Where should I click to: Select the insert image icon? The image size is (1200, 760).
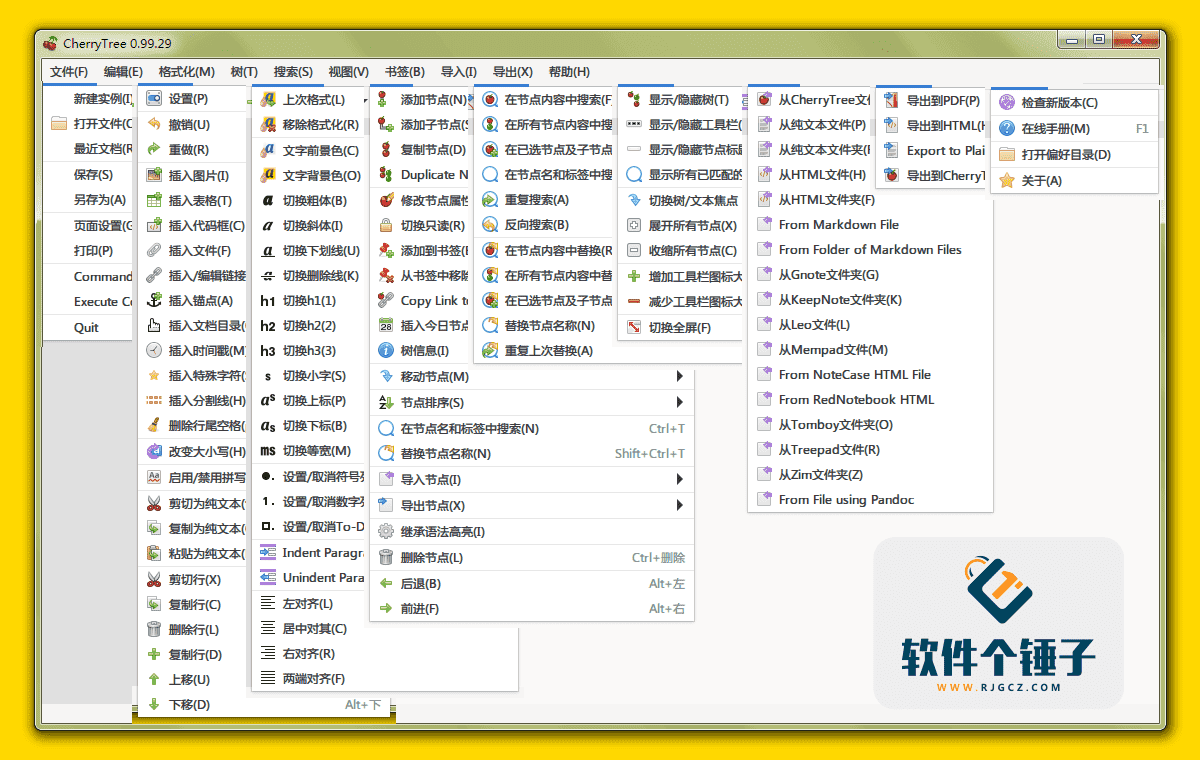coord(156,174)
